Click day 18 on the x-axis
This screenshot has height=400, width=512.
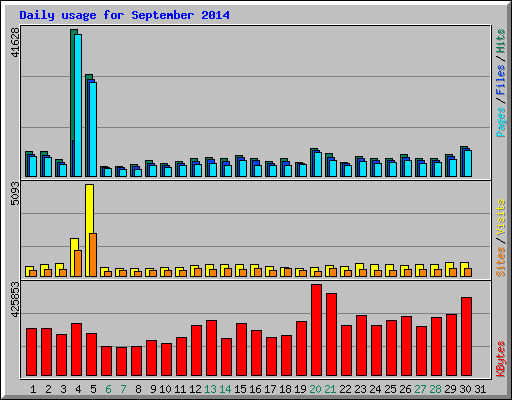[285, 389]
